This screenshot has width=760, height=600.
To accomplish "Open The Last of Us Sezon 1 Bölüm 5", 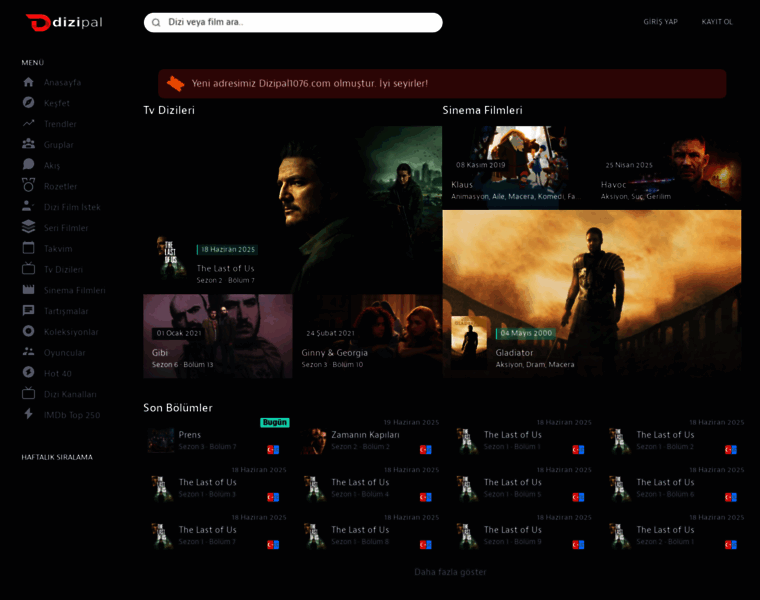I will pos(520,488).
